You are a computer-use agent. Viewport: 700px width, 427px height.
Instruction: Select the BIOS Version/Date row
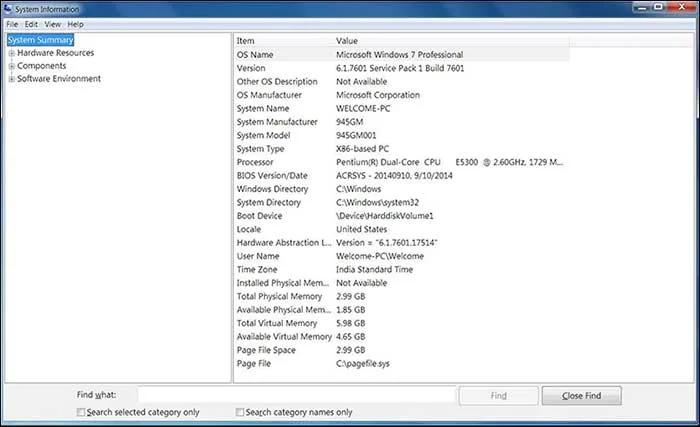click(402, 175)
